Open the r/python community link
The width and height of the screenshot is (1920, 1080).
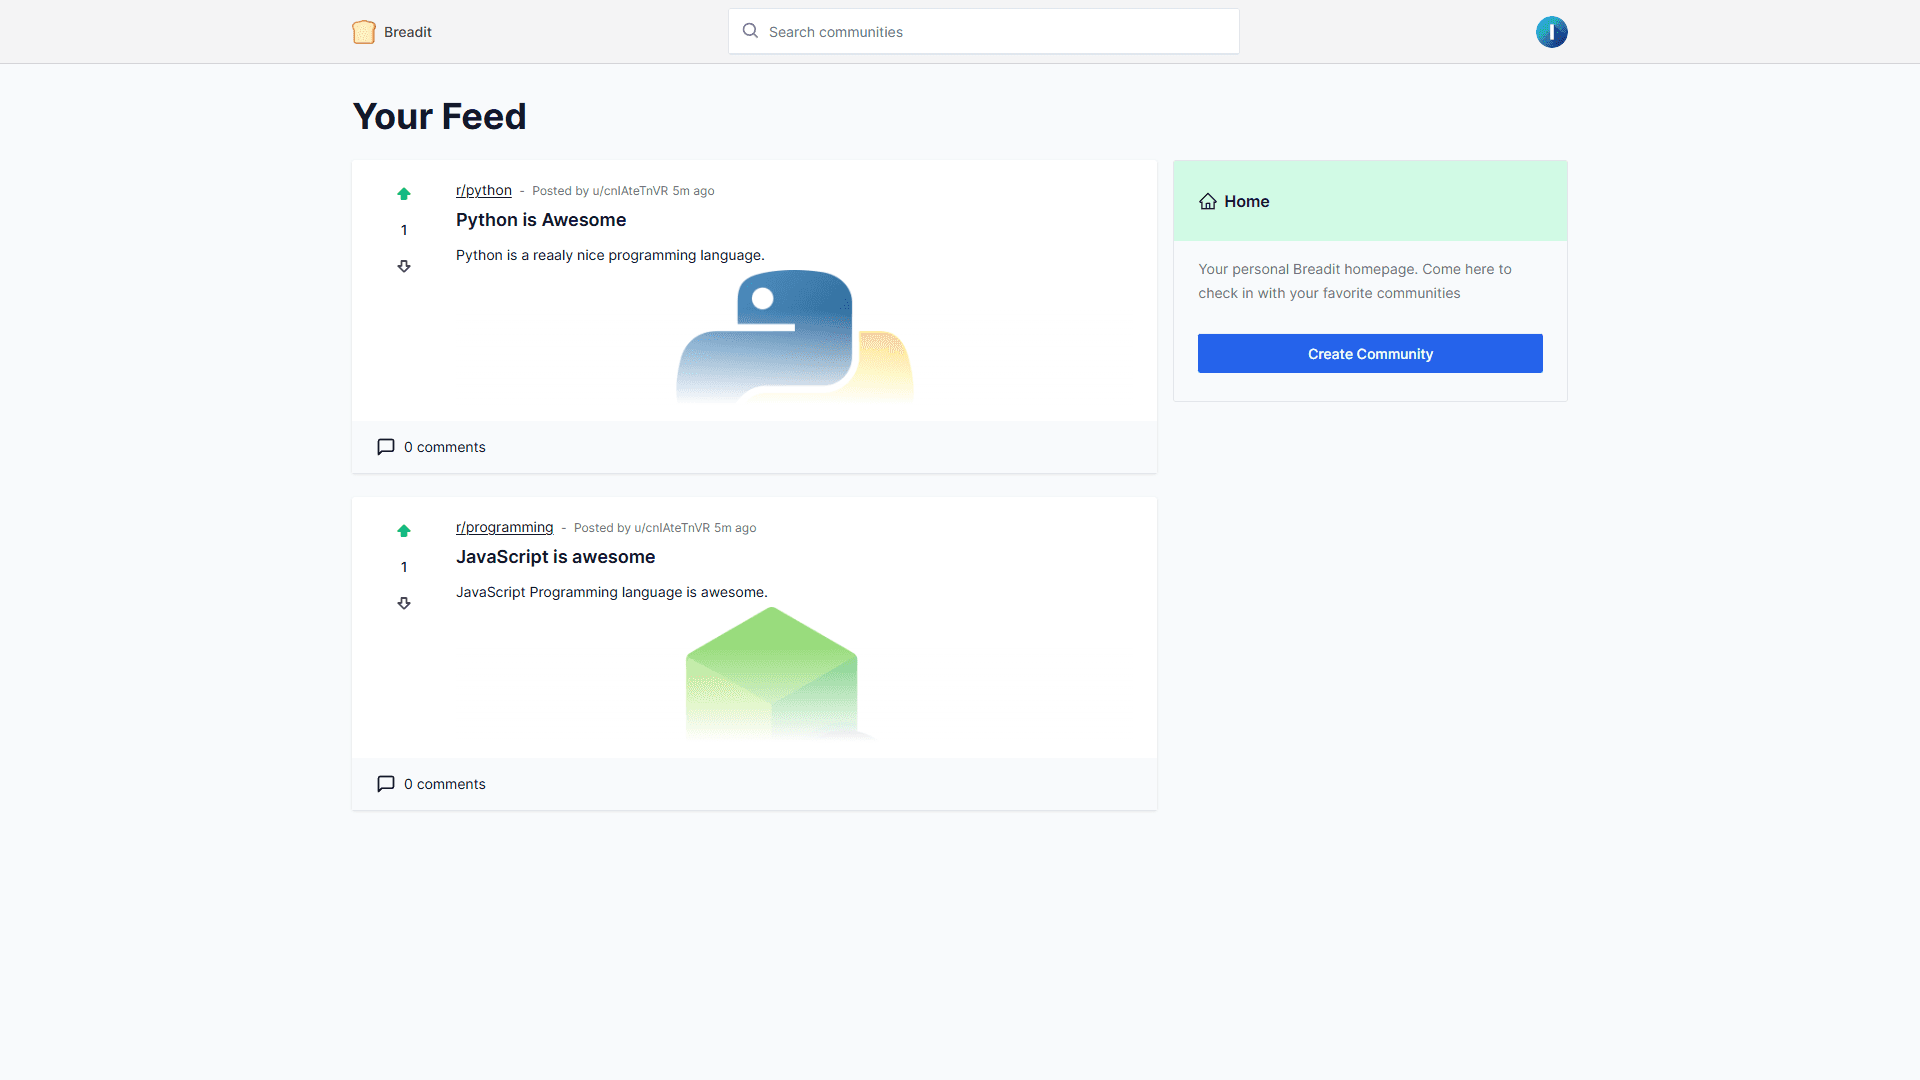484,190
